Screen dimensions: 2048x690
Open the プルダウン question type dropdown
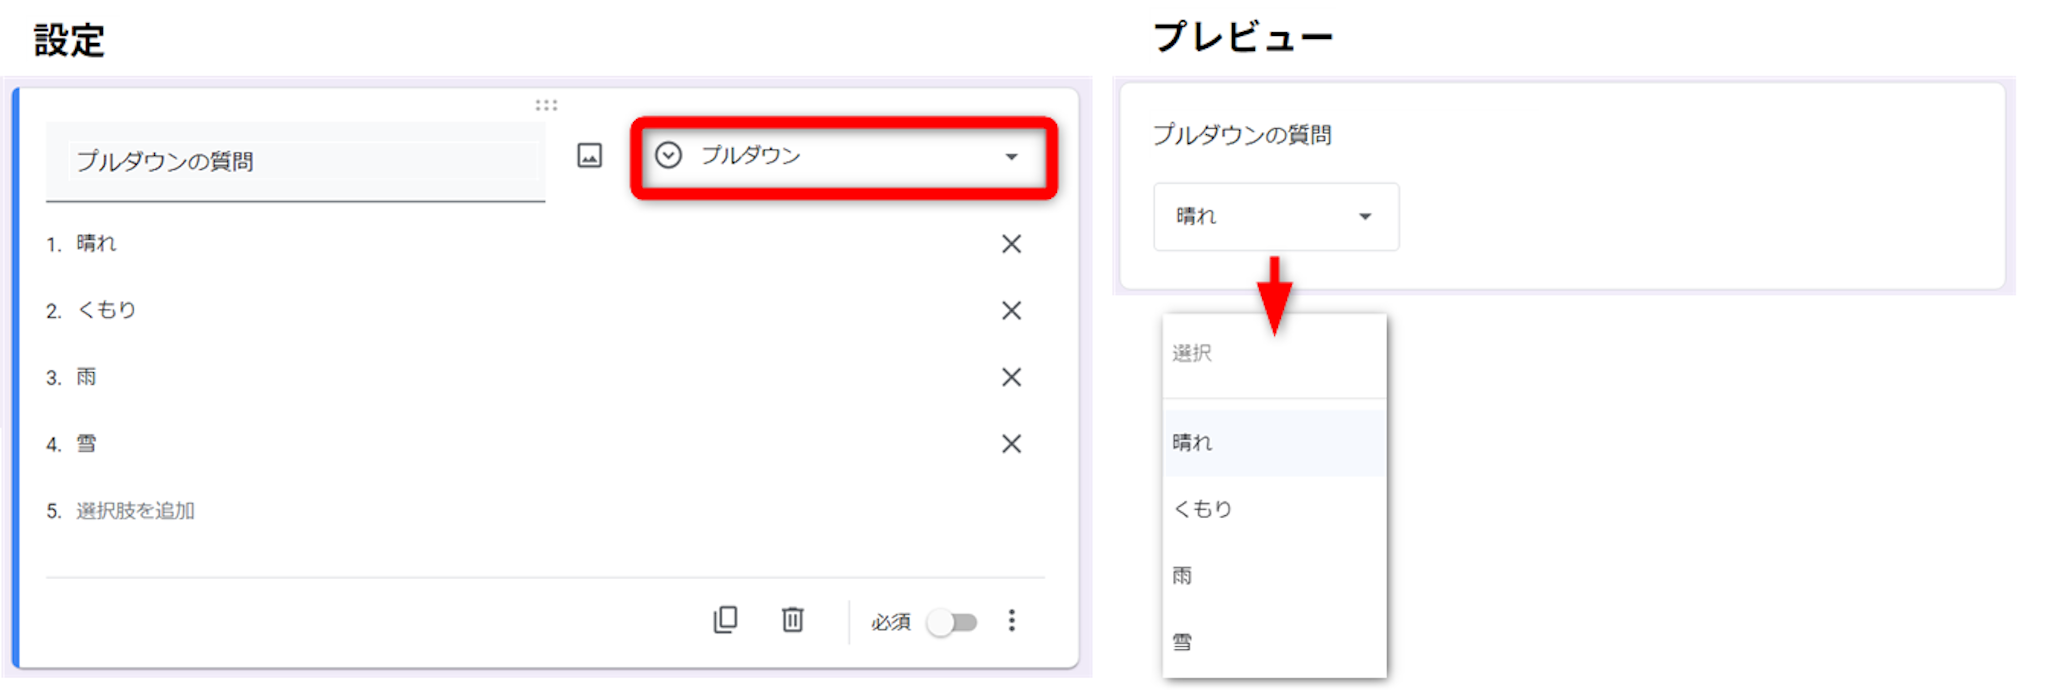pyautogui.click(x=843, y=157)
